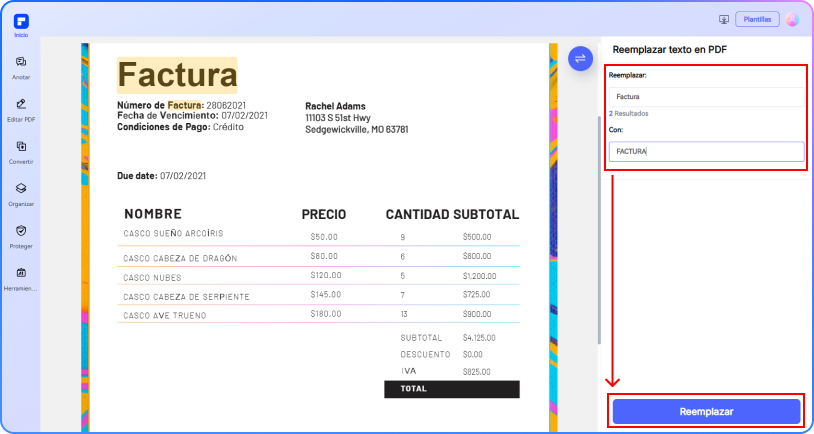Click the $4,125.00 subtotal amount
The height and width of the screenshot is (434, 814).
pyautogui.click(x=479, y=338)
